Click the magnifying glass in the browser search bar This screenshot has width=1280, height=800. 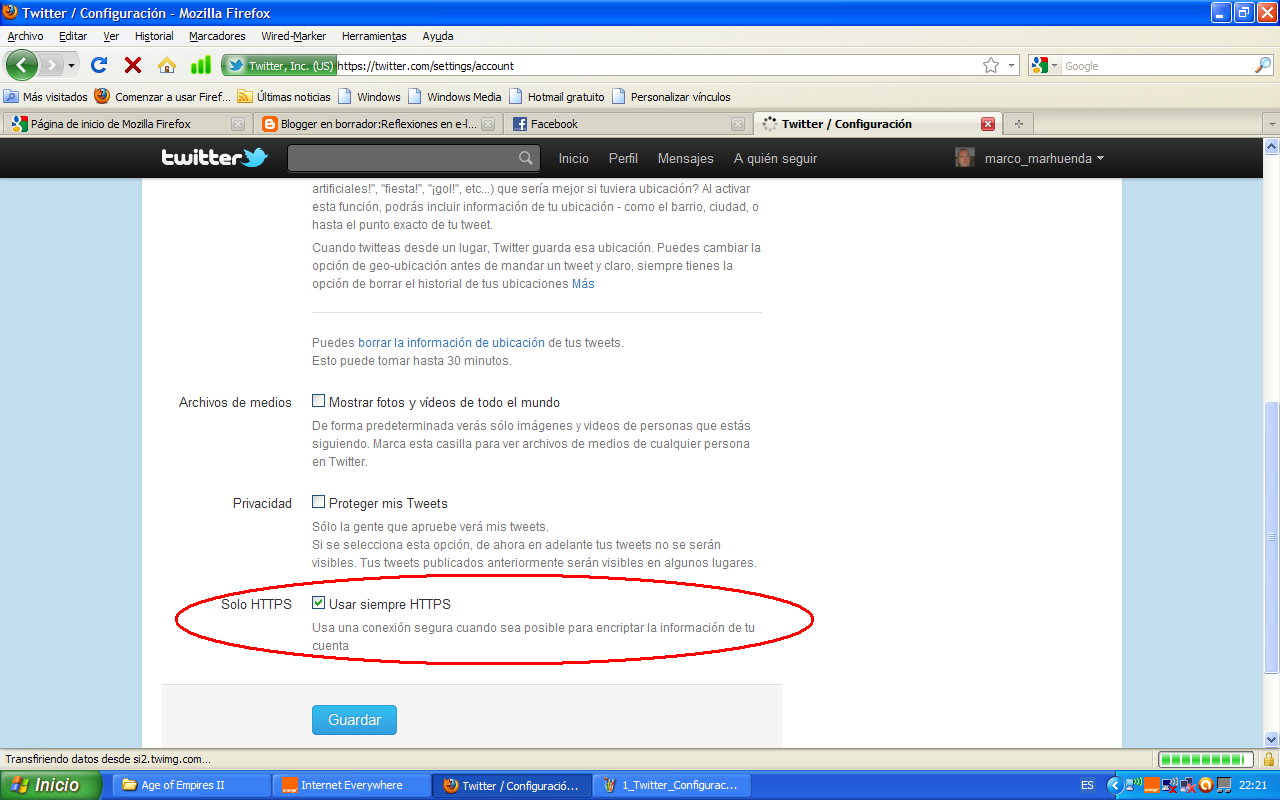pyautogui.click(x=1263, y=65)
